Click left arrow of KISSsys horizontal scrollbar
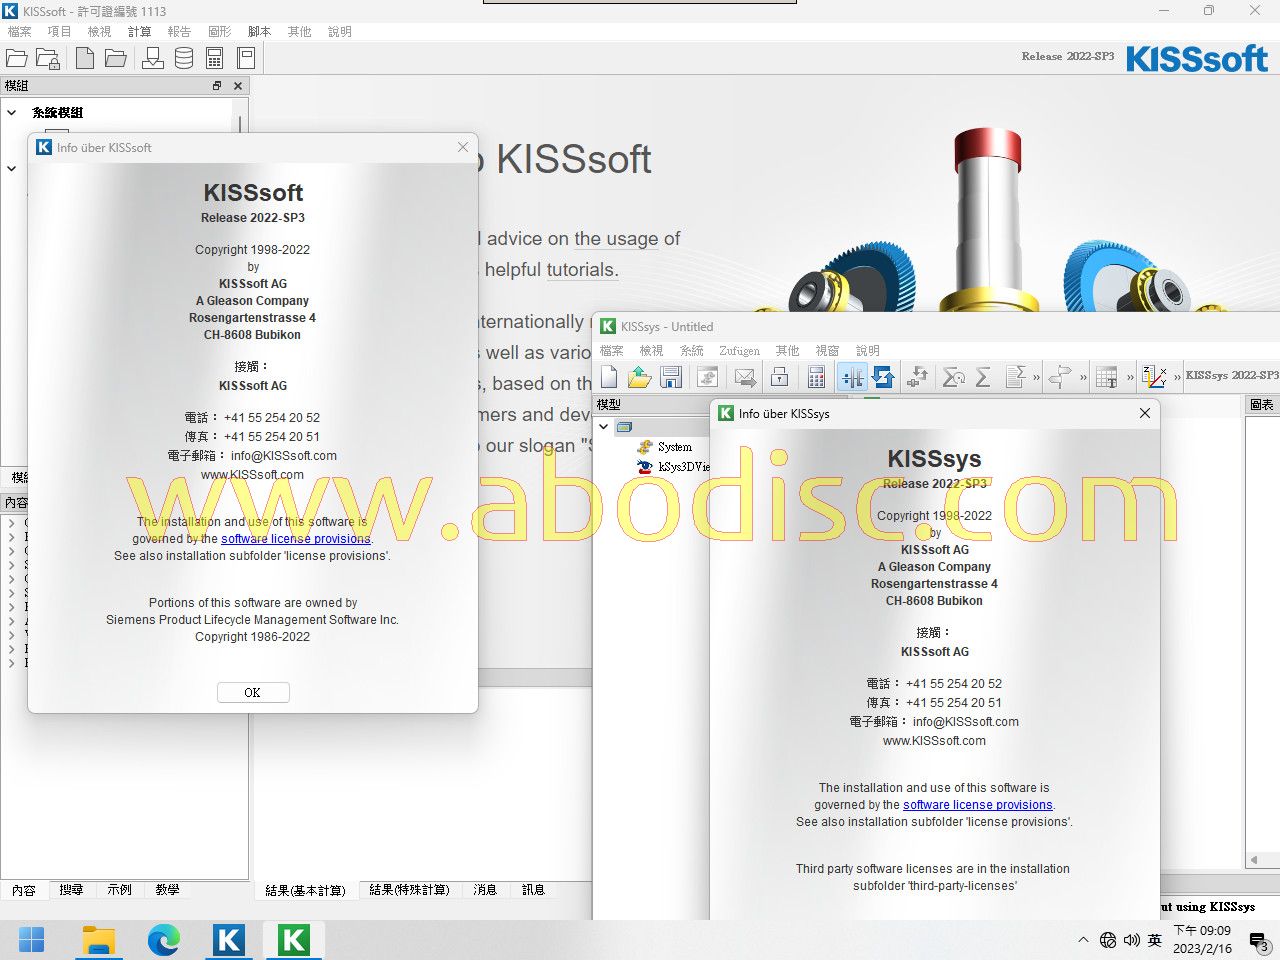The width and height of the screenshot is (1280, 960). [1254, 860]
